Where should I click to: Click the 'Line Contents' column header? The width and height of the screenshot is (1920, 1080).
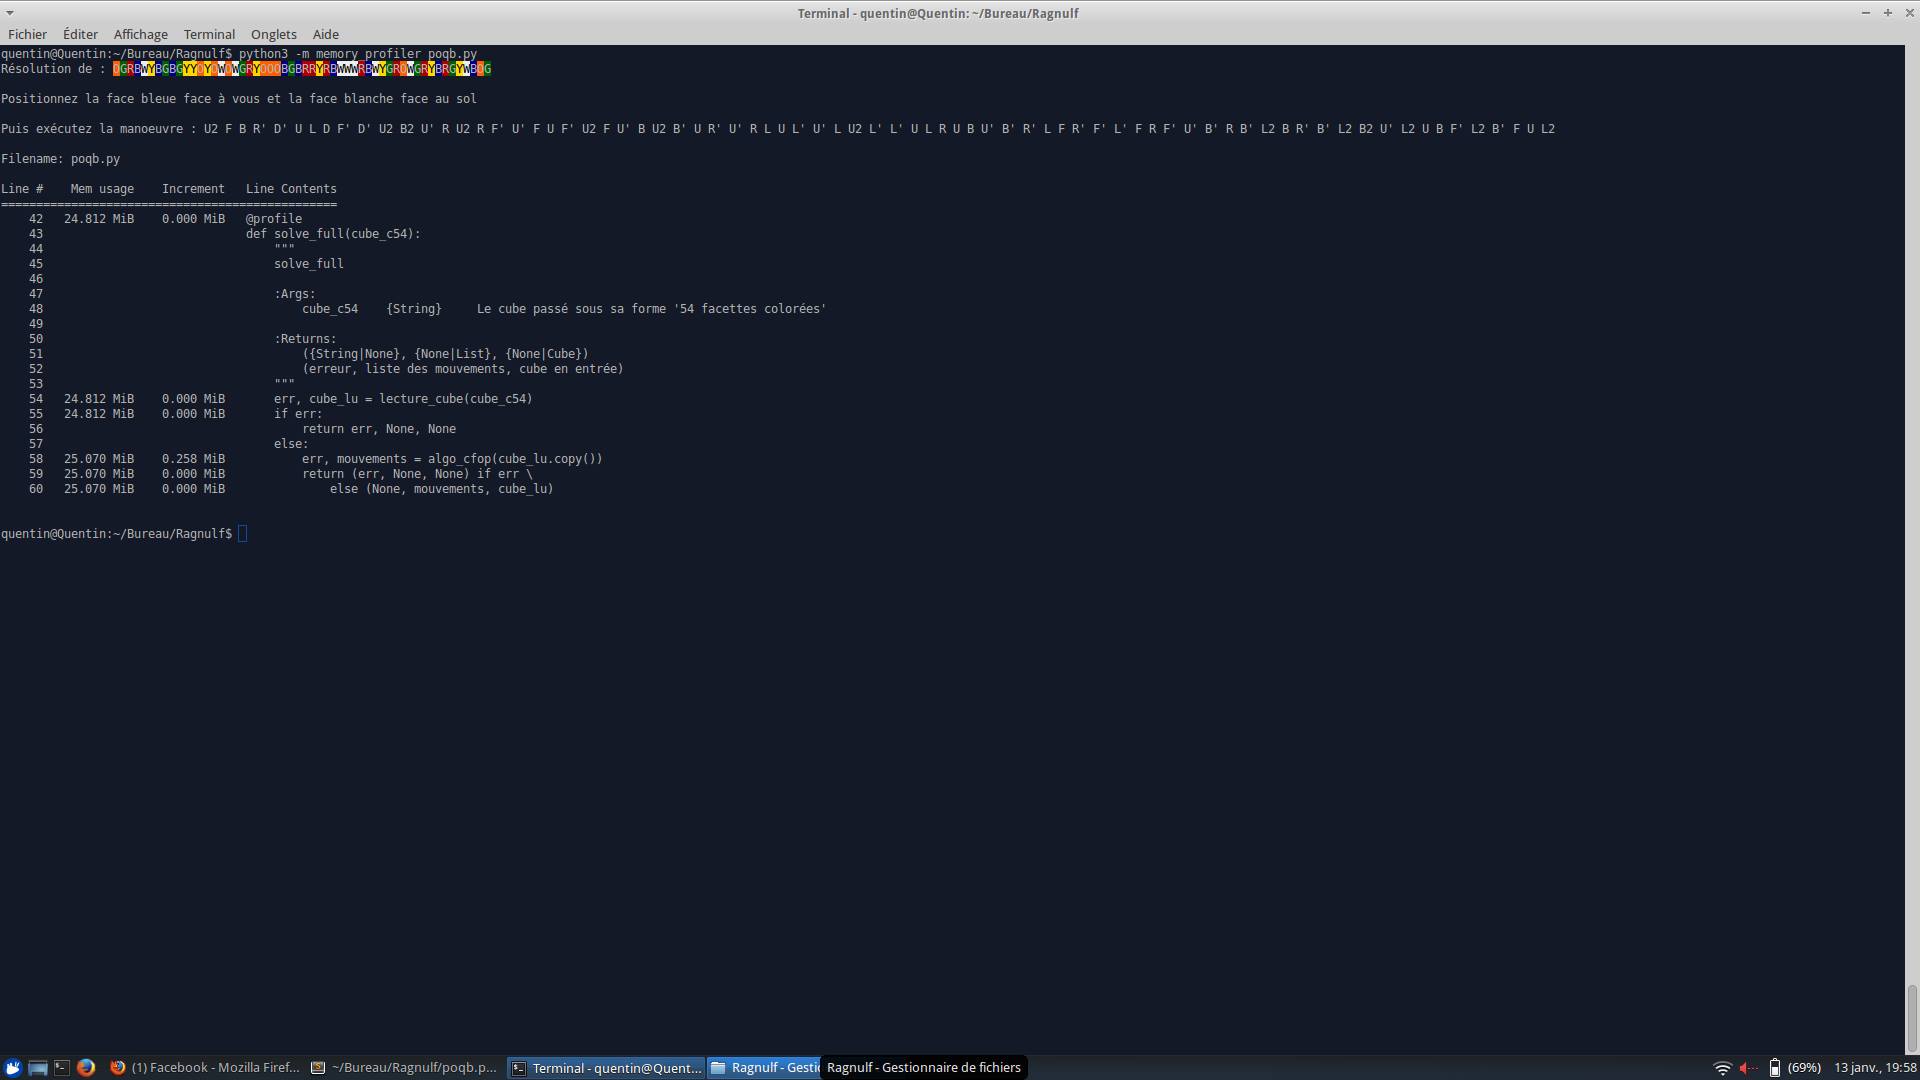pos(291,189)
